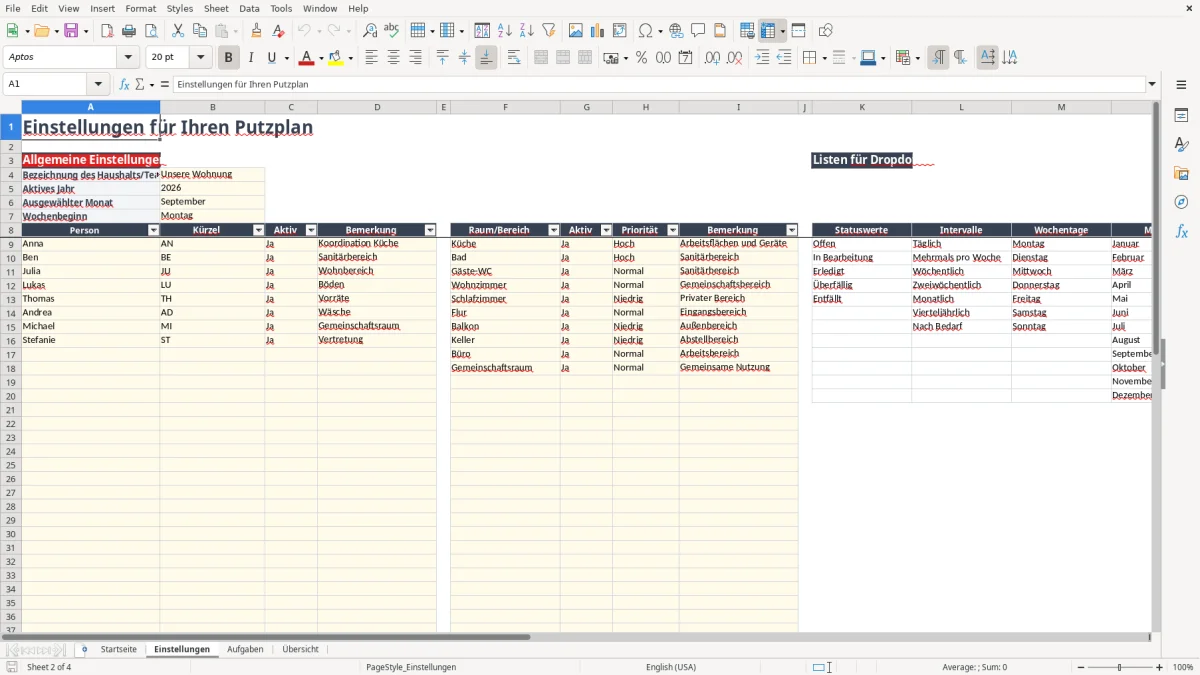This screenshot has width=1200, height=675.
Task: Click Export as PDF icon
Action: [x=107, y=31]
